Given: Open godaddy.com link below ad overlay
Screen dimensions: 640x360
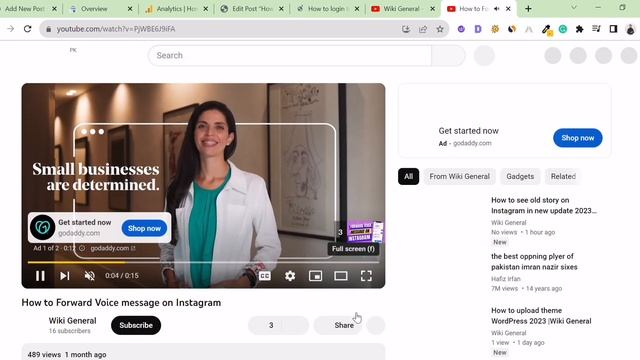Looking at the screenshot, I should (113, 248).
